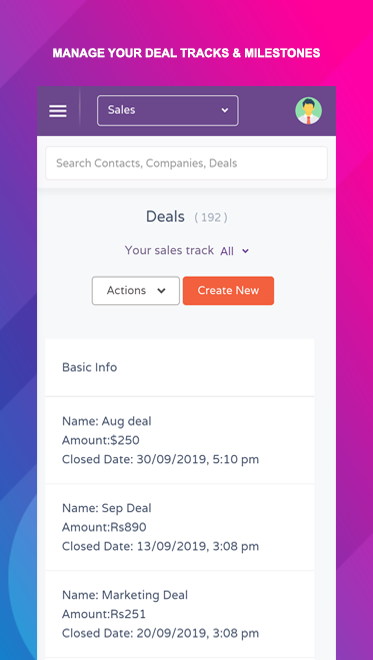Open the Actions dropdown

(x=136, y=290)
